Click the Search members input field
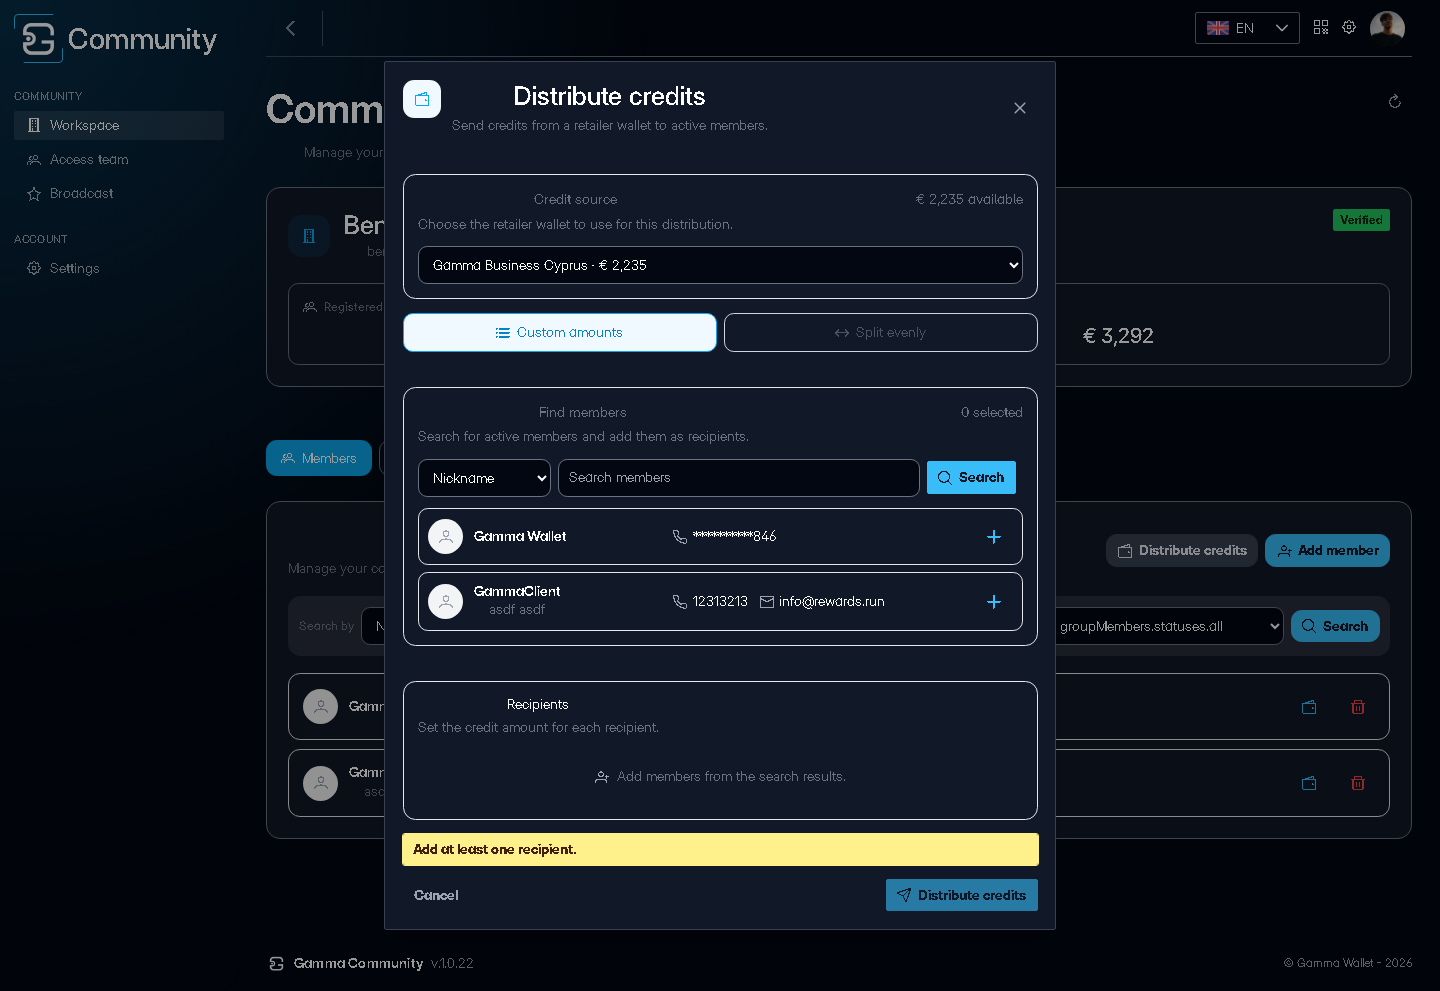This screenshot has width=1440, height=991. pos(739,478)
